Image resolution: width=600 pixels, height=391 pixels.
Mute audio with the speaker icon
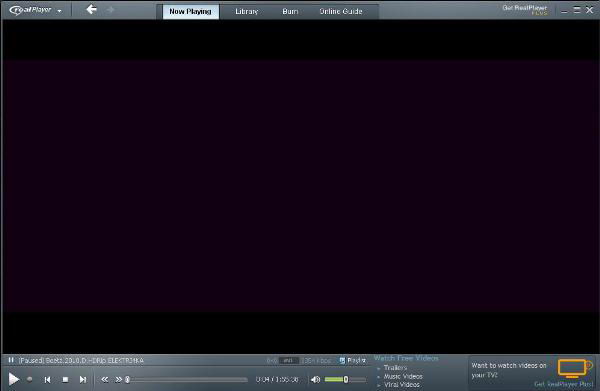click(x=315, y=380)
